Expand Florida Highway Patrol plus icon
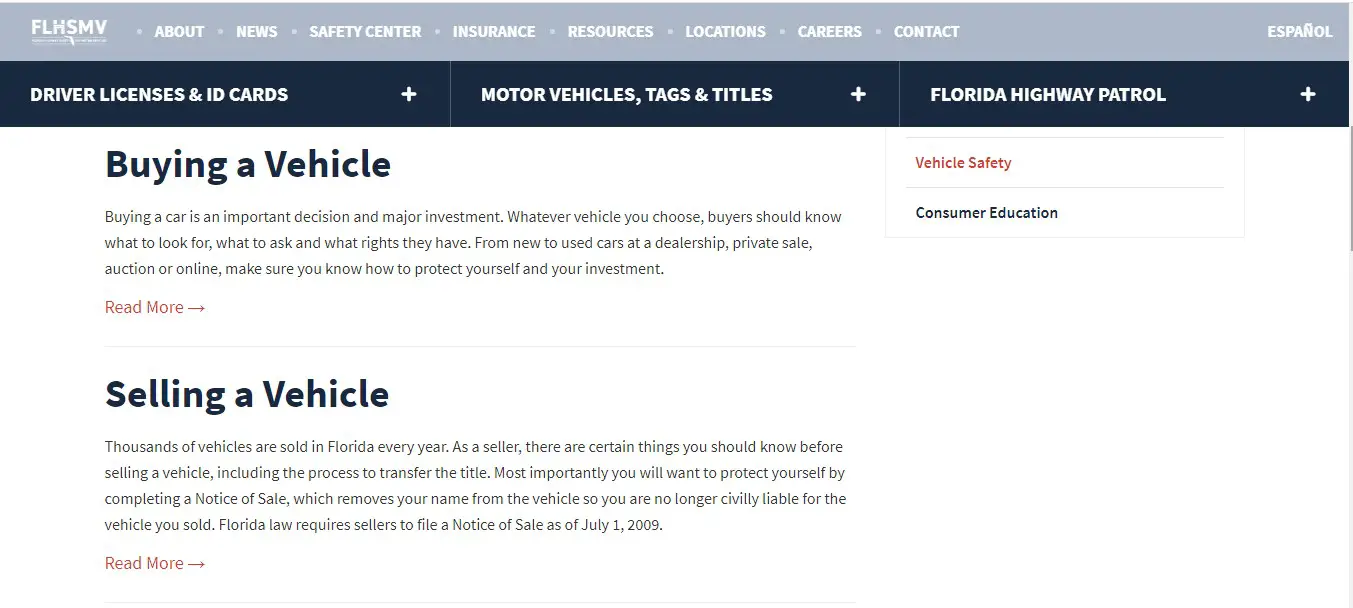Image resolution: width=1353 pixels, height=608 pixels. (1308, 94)
